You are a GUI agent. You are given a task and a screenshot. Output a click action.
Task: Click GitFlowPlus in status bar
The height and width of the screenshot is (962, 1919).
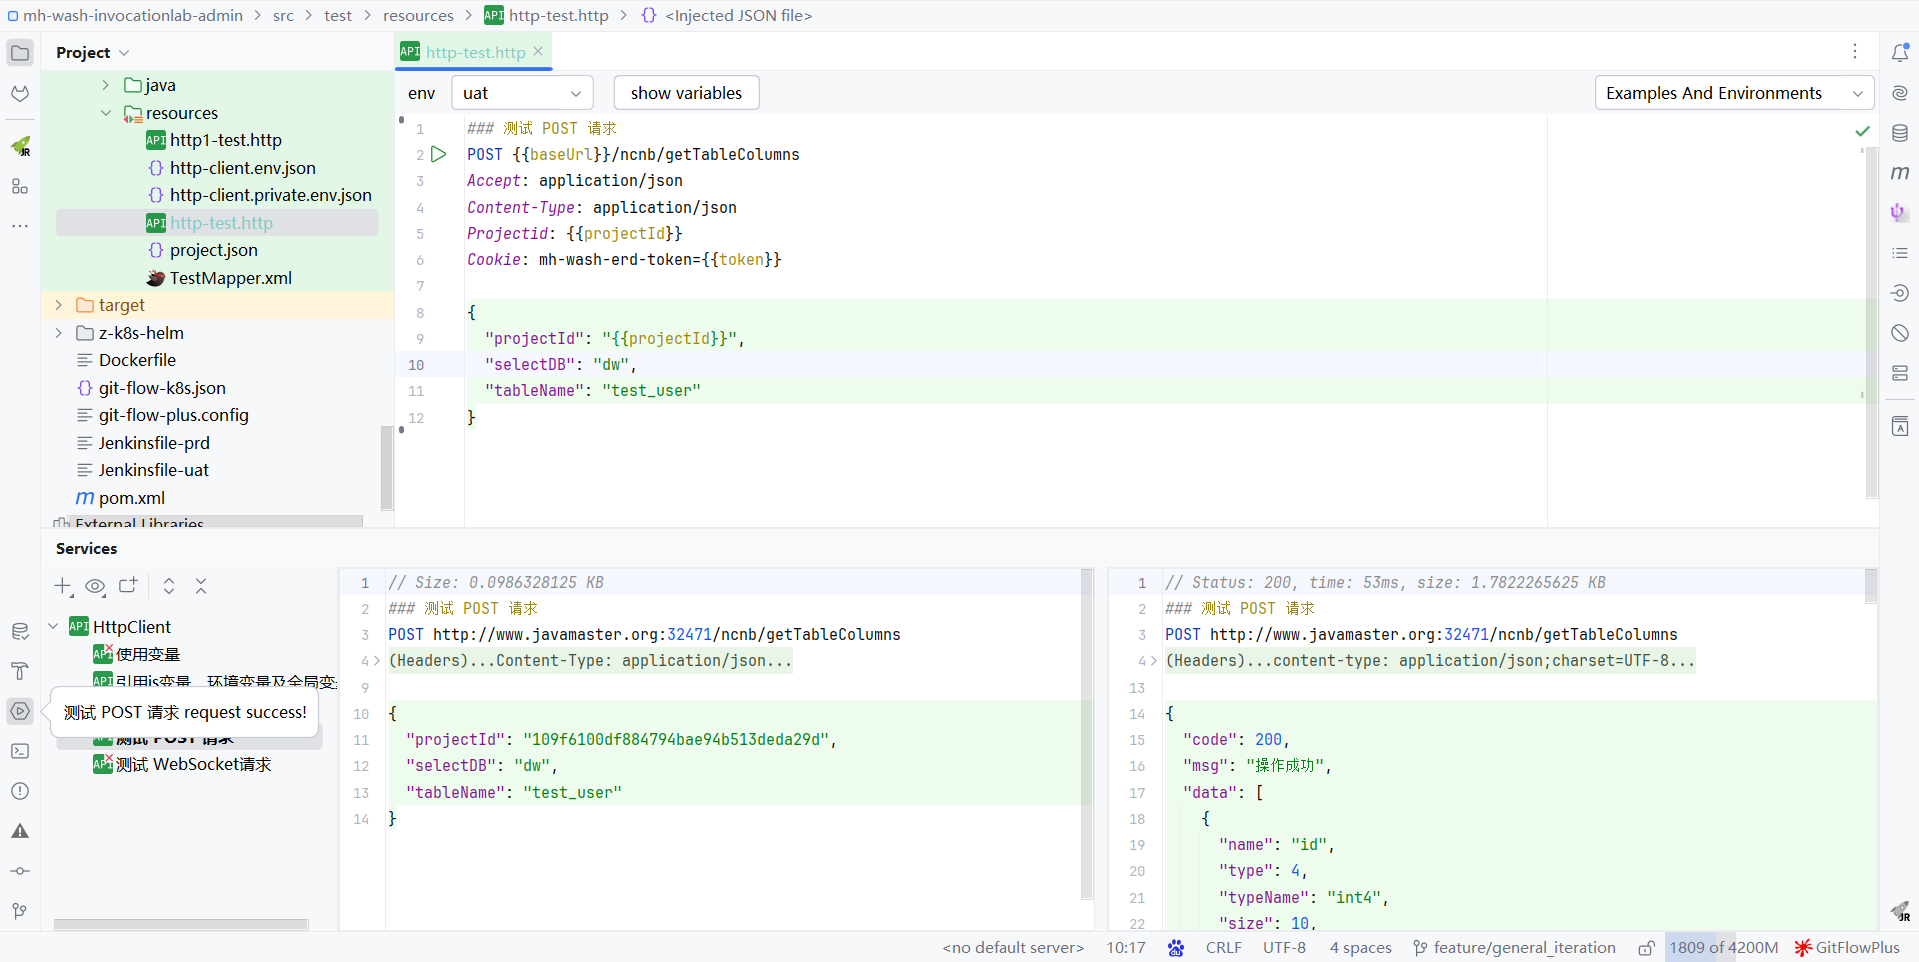click(x=1846, y=948)
